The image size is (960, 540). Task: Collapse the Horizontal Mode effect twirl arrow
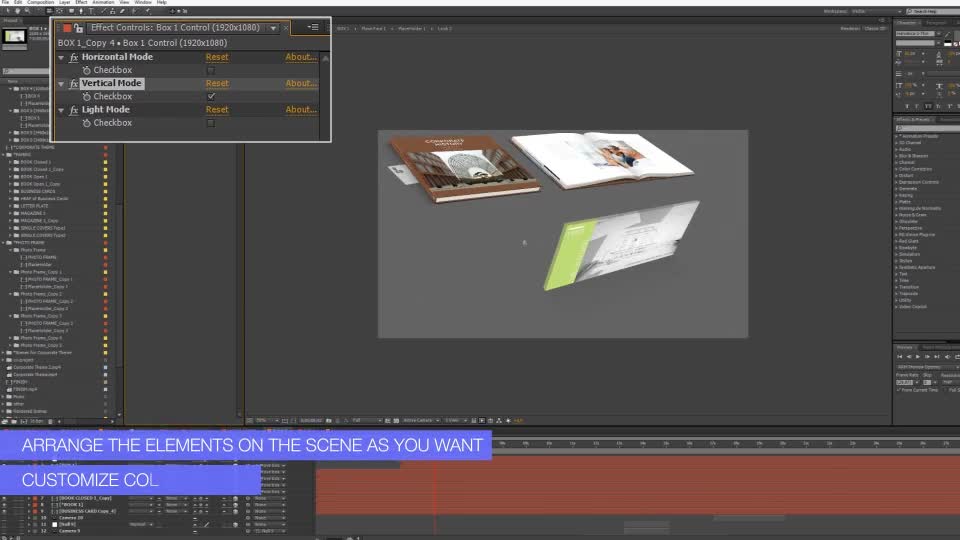pos(61,58)
